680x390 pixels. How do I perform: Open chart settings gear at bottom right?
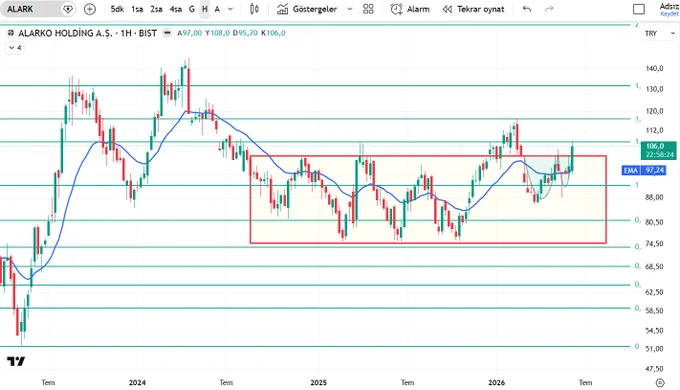(x=660, y=383)
